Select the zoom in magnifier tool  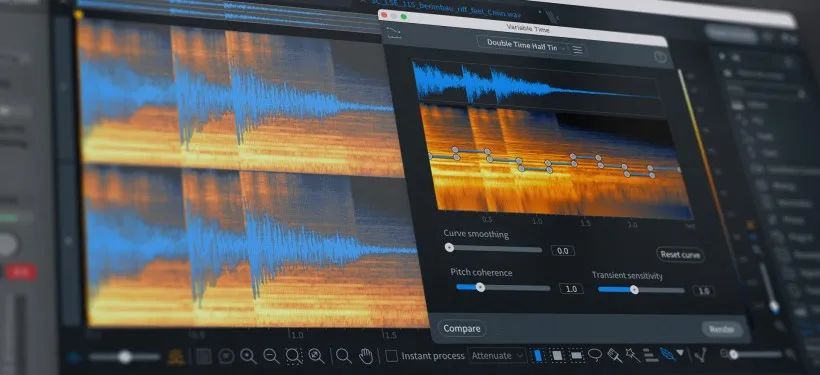[x=248, y=356]
